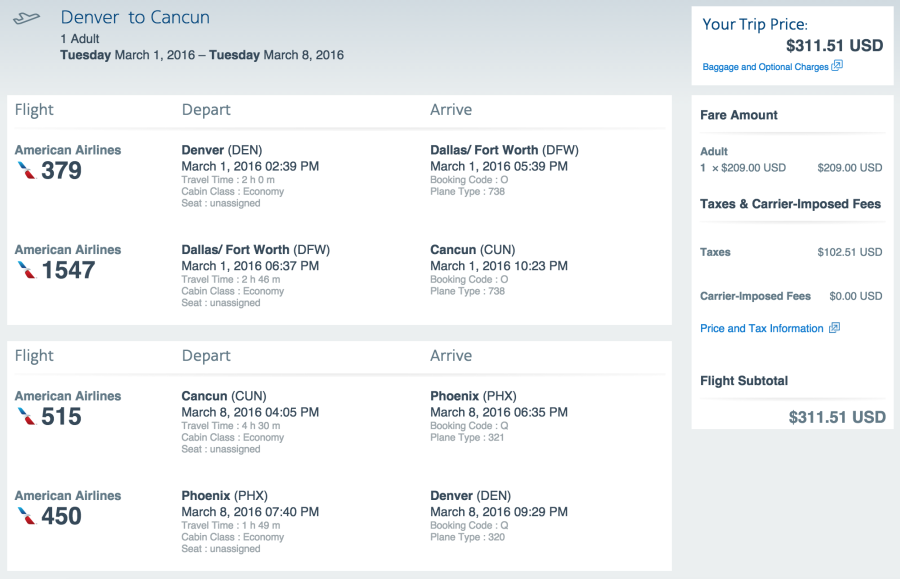
Task: Click the Dallas/Fort Worth arrival of flight 379
Action: 504,150
